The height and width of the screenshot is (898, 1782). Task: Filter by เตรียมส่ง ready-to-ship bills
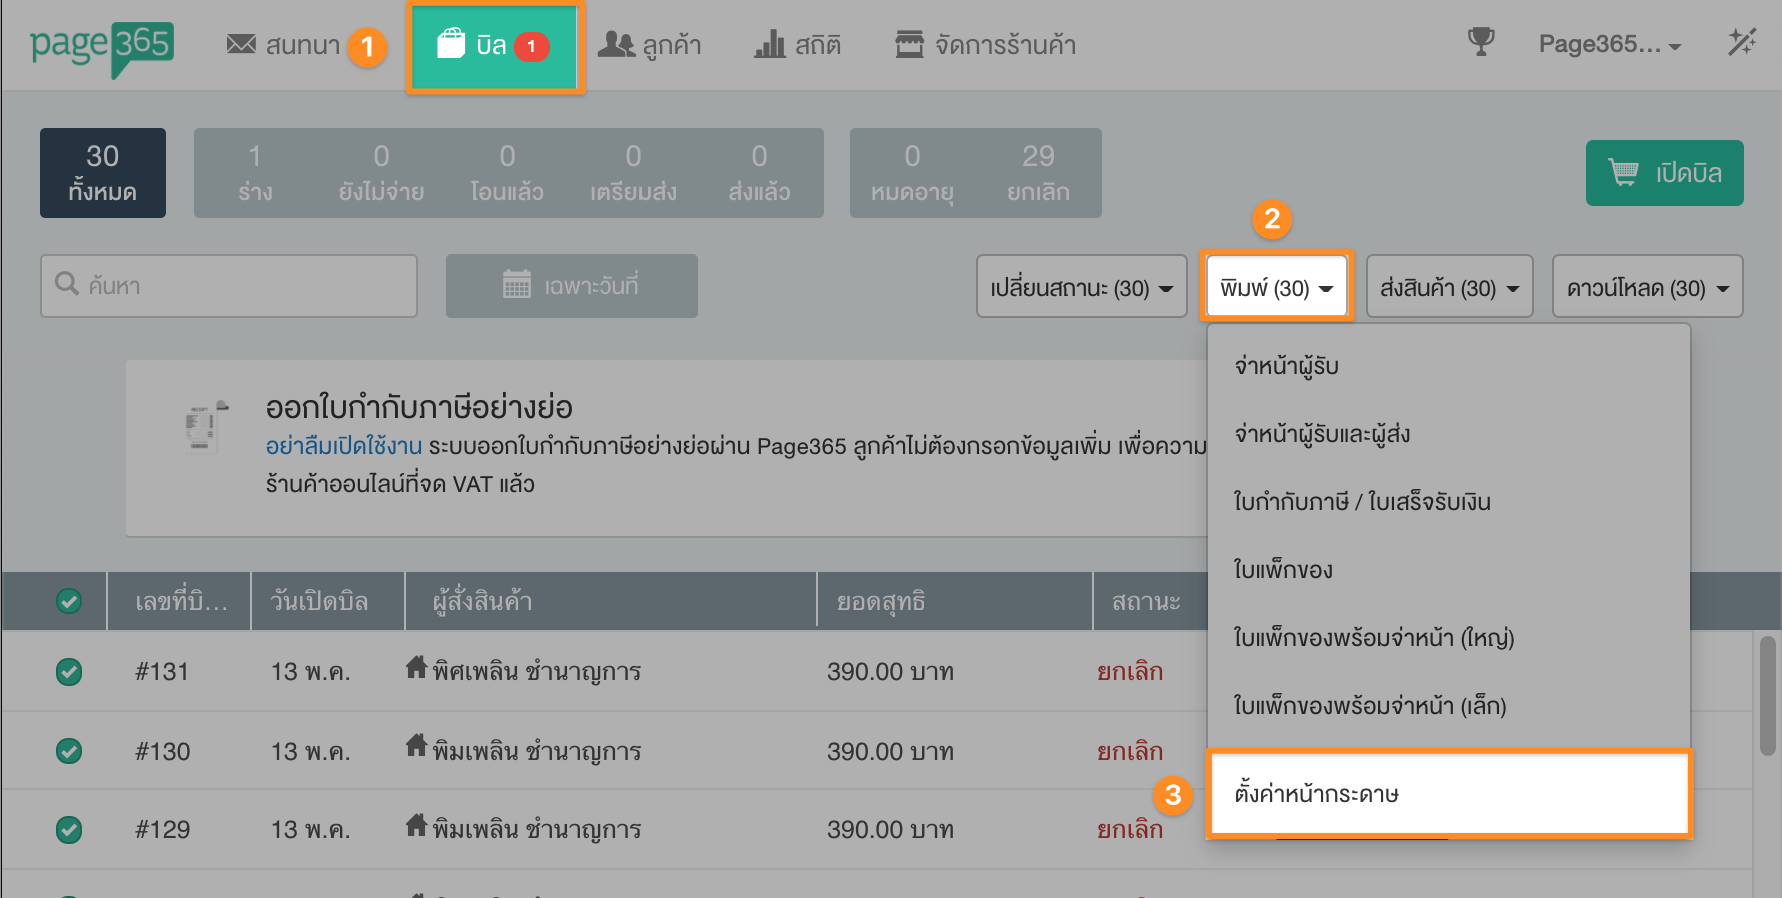point(633,173)
